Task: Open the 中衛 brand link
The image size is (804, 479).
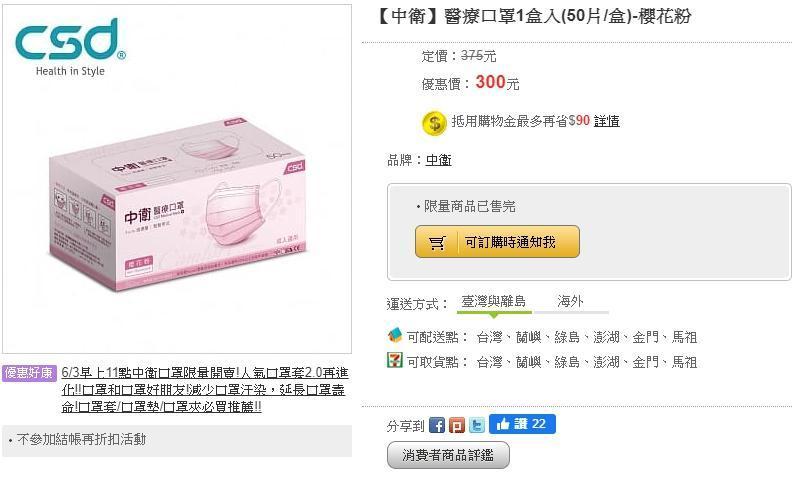Action: 438,160
